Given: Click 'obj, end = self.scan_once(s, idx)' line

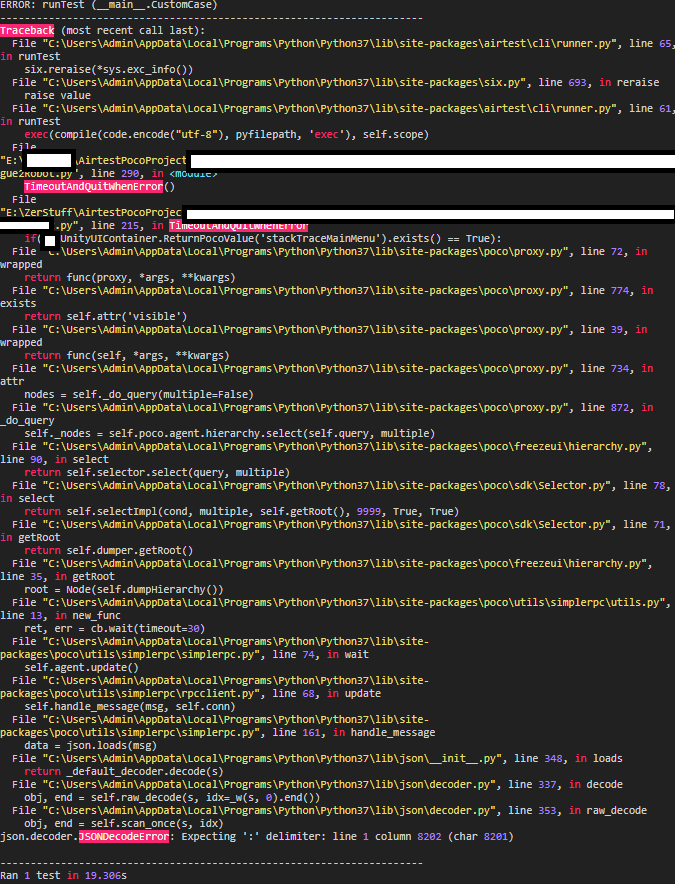Looking at the screenshot, I should tap(123, 823).
